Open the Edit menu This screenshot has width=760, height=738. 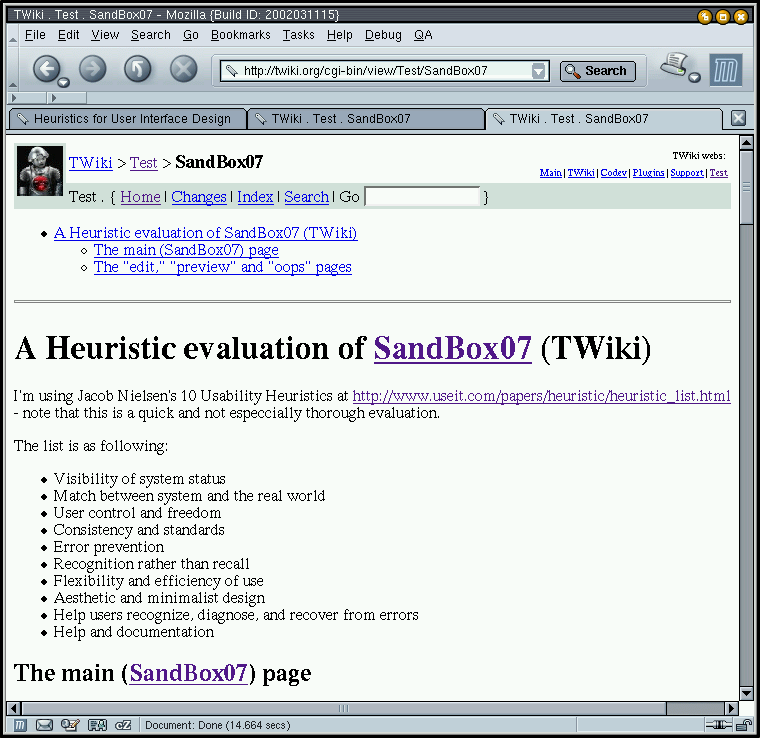tap(68, 35)
